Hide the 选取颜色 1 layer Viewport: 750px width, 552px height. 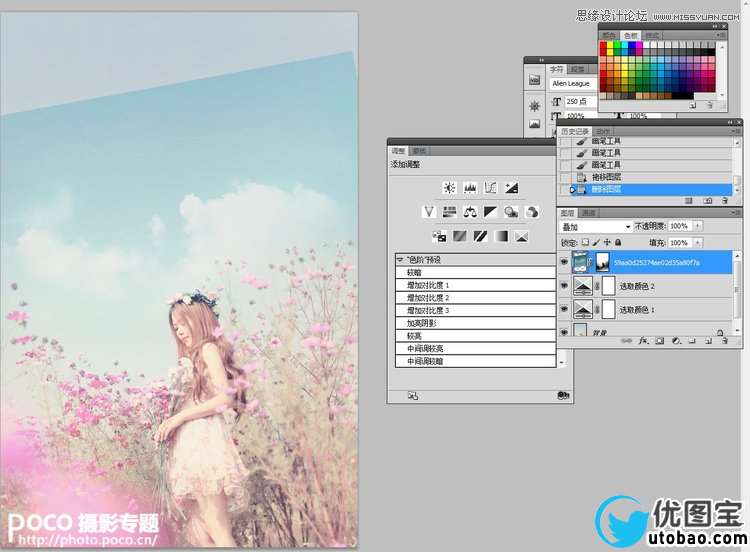(564, 309)
